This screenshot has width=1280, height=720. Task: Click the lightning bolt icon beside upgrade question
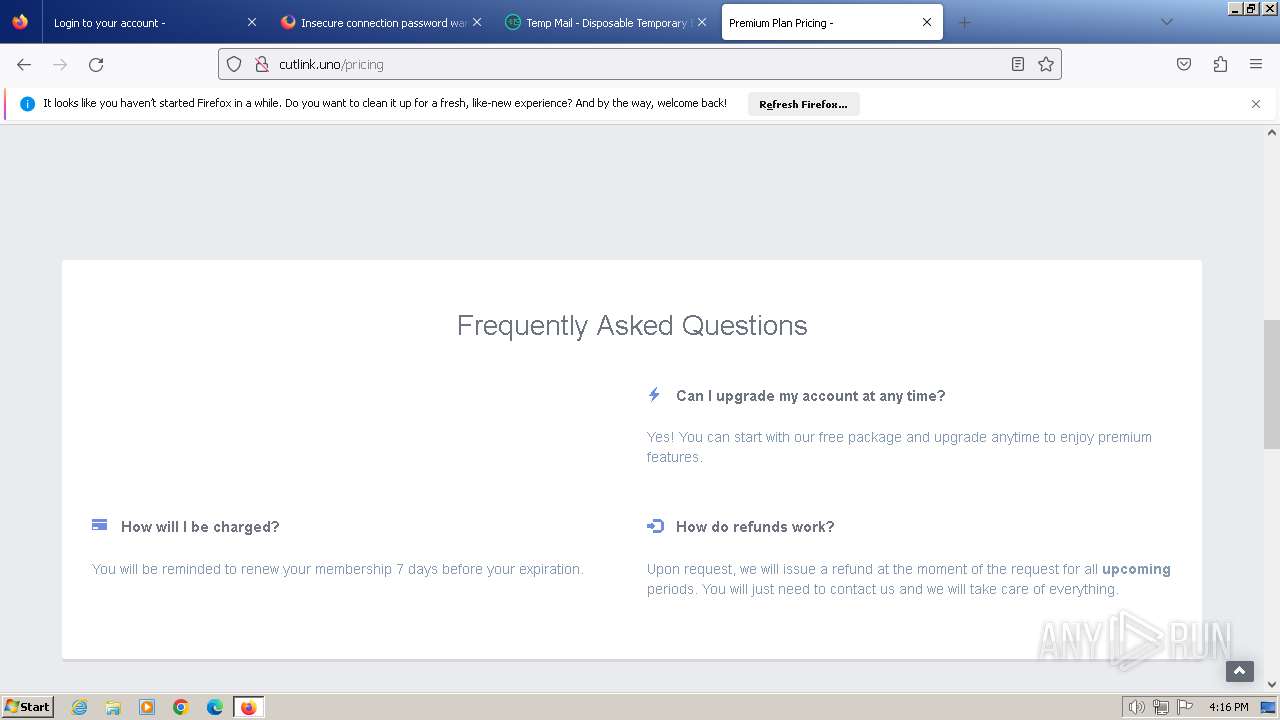point(654,395)
